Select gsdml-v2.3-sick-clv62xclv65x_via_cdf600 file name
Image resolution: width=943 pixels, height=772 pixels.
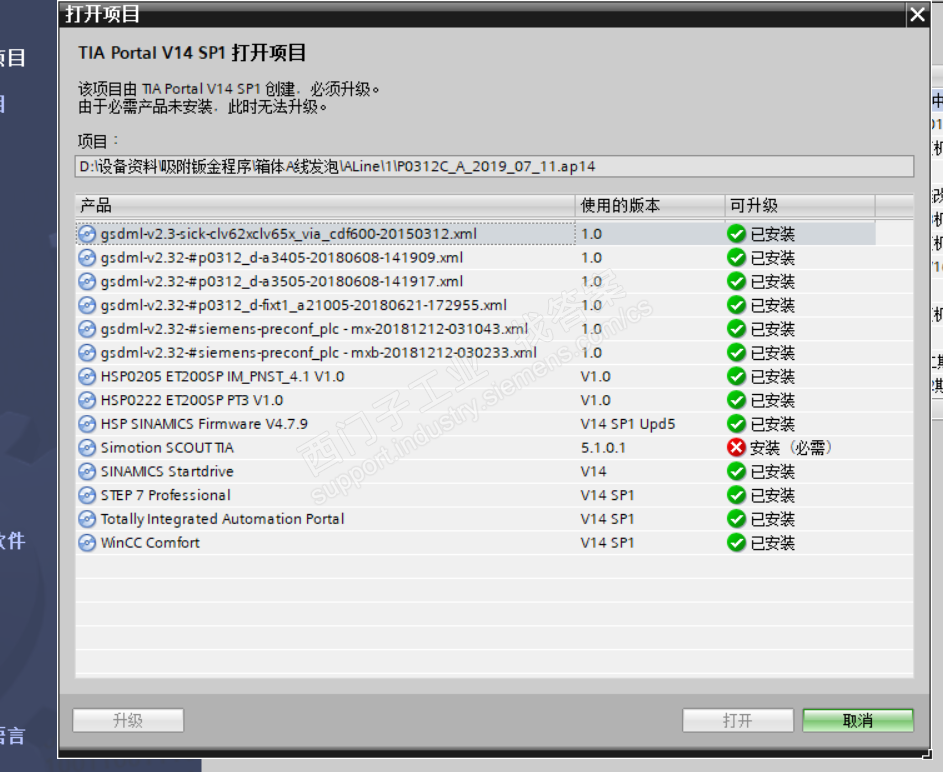coord(289,234)
